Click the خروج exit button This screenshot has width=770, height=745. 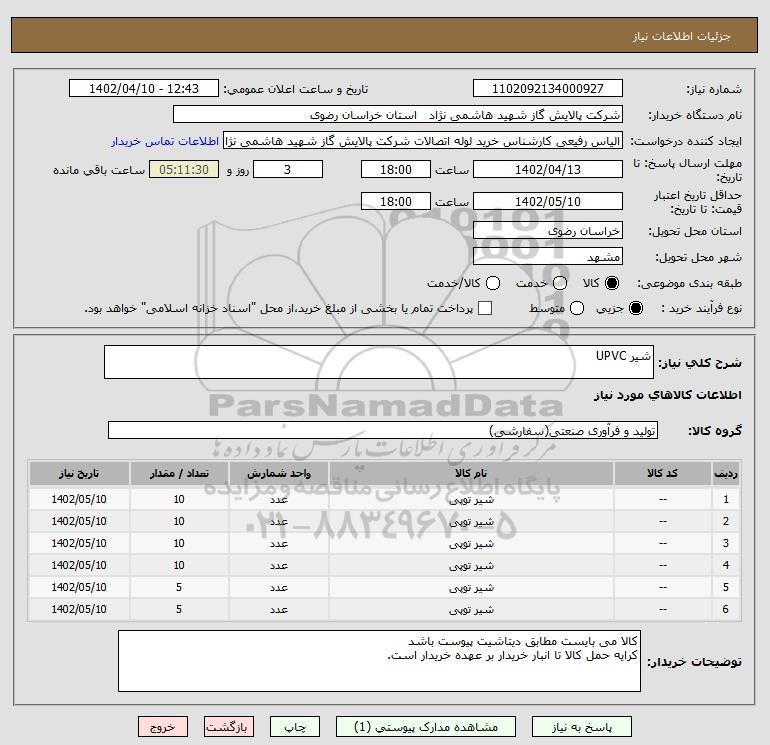pyautogui.click(x=163, y=727)
